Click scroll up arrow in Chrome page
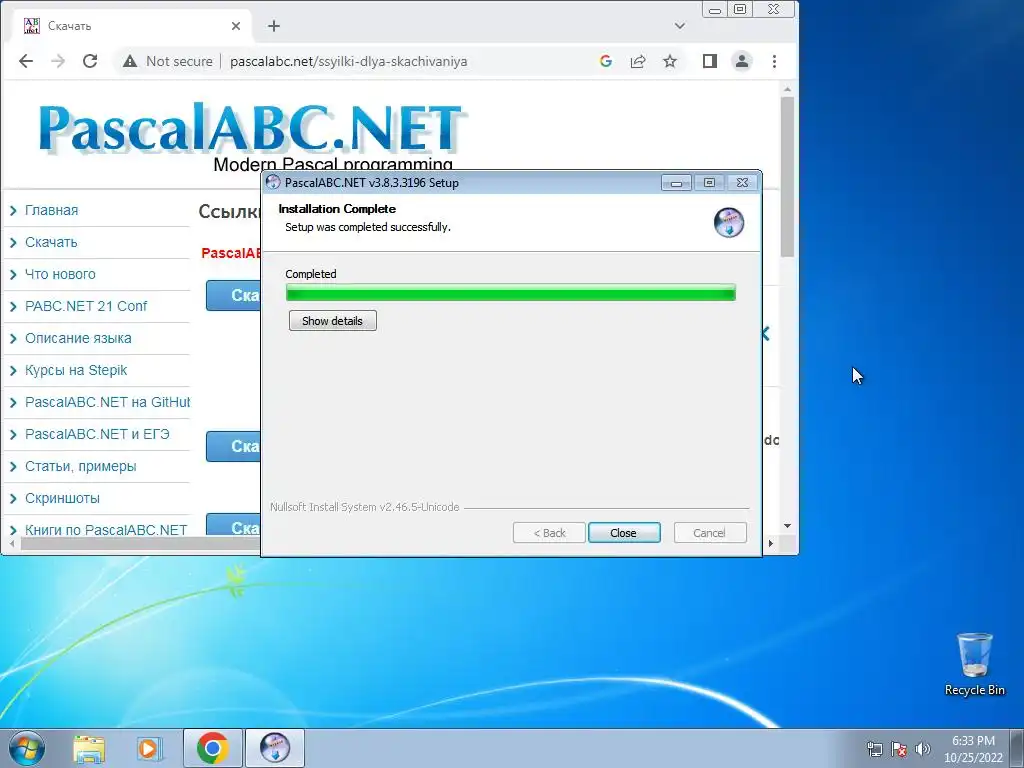The height and width of the screenshot is (768, 1024). (787, 89)
